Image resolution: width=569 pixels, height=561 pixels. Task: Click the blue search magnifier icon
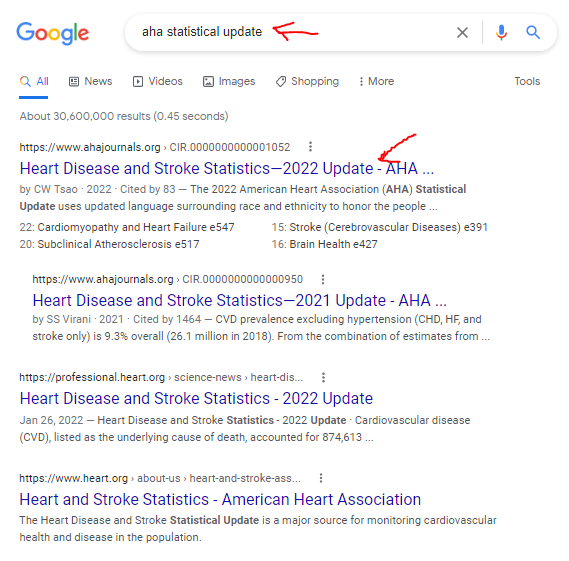pyautogui.click(x=533, y=32)
